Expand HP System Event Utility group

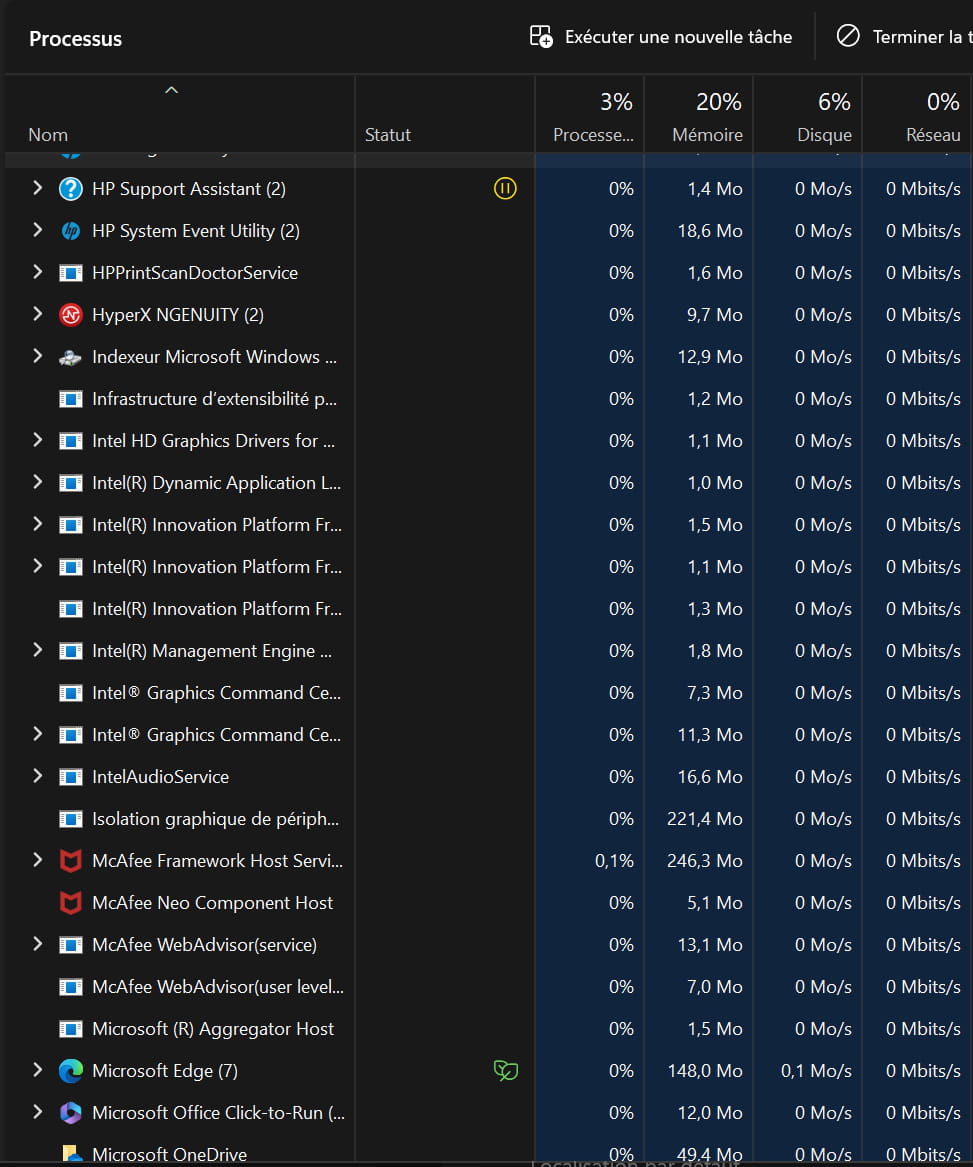(37, 230)
